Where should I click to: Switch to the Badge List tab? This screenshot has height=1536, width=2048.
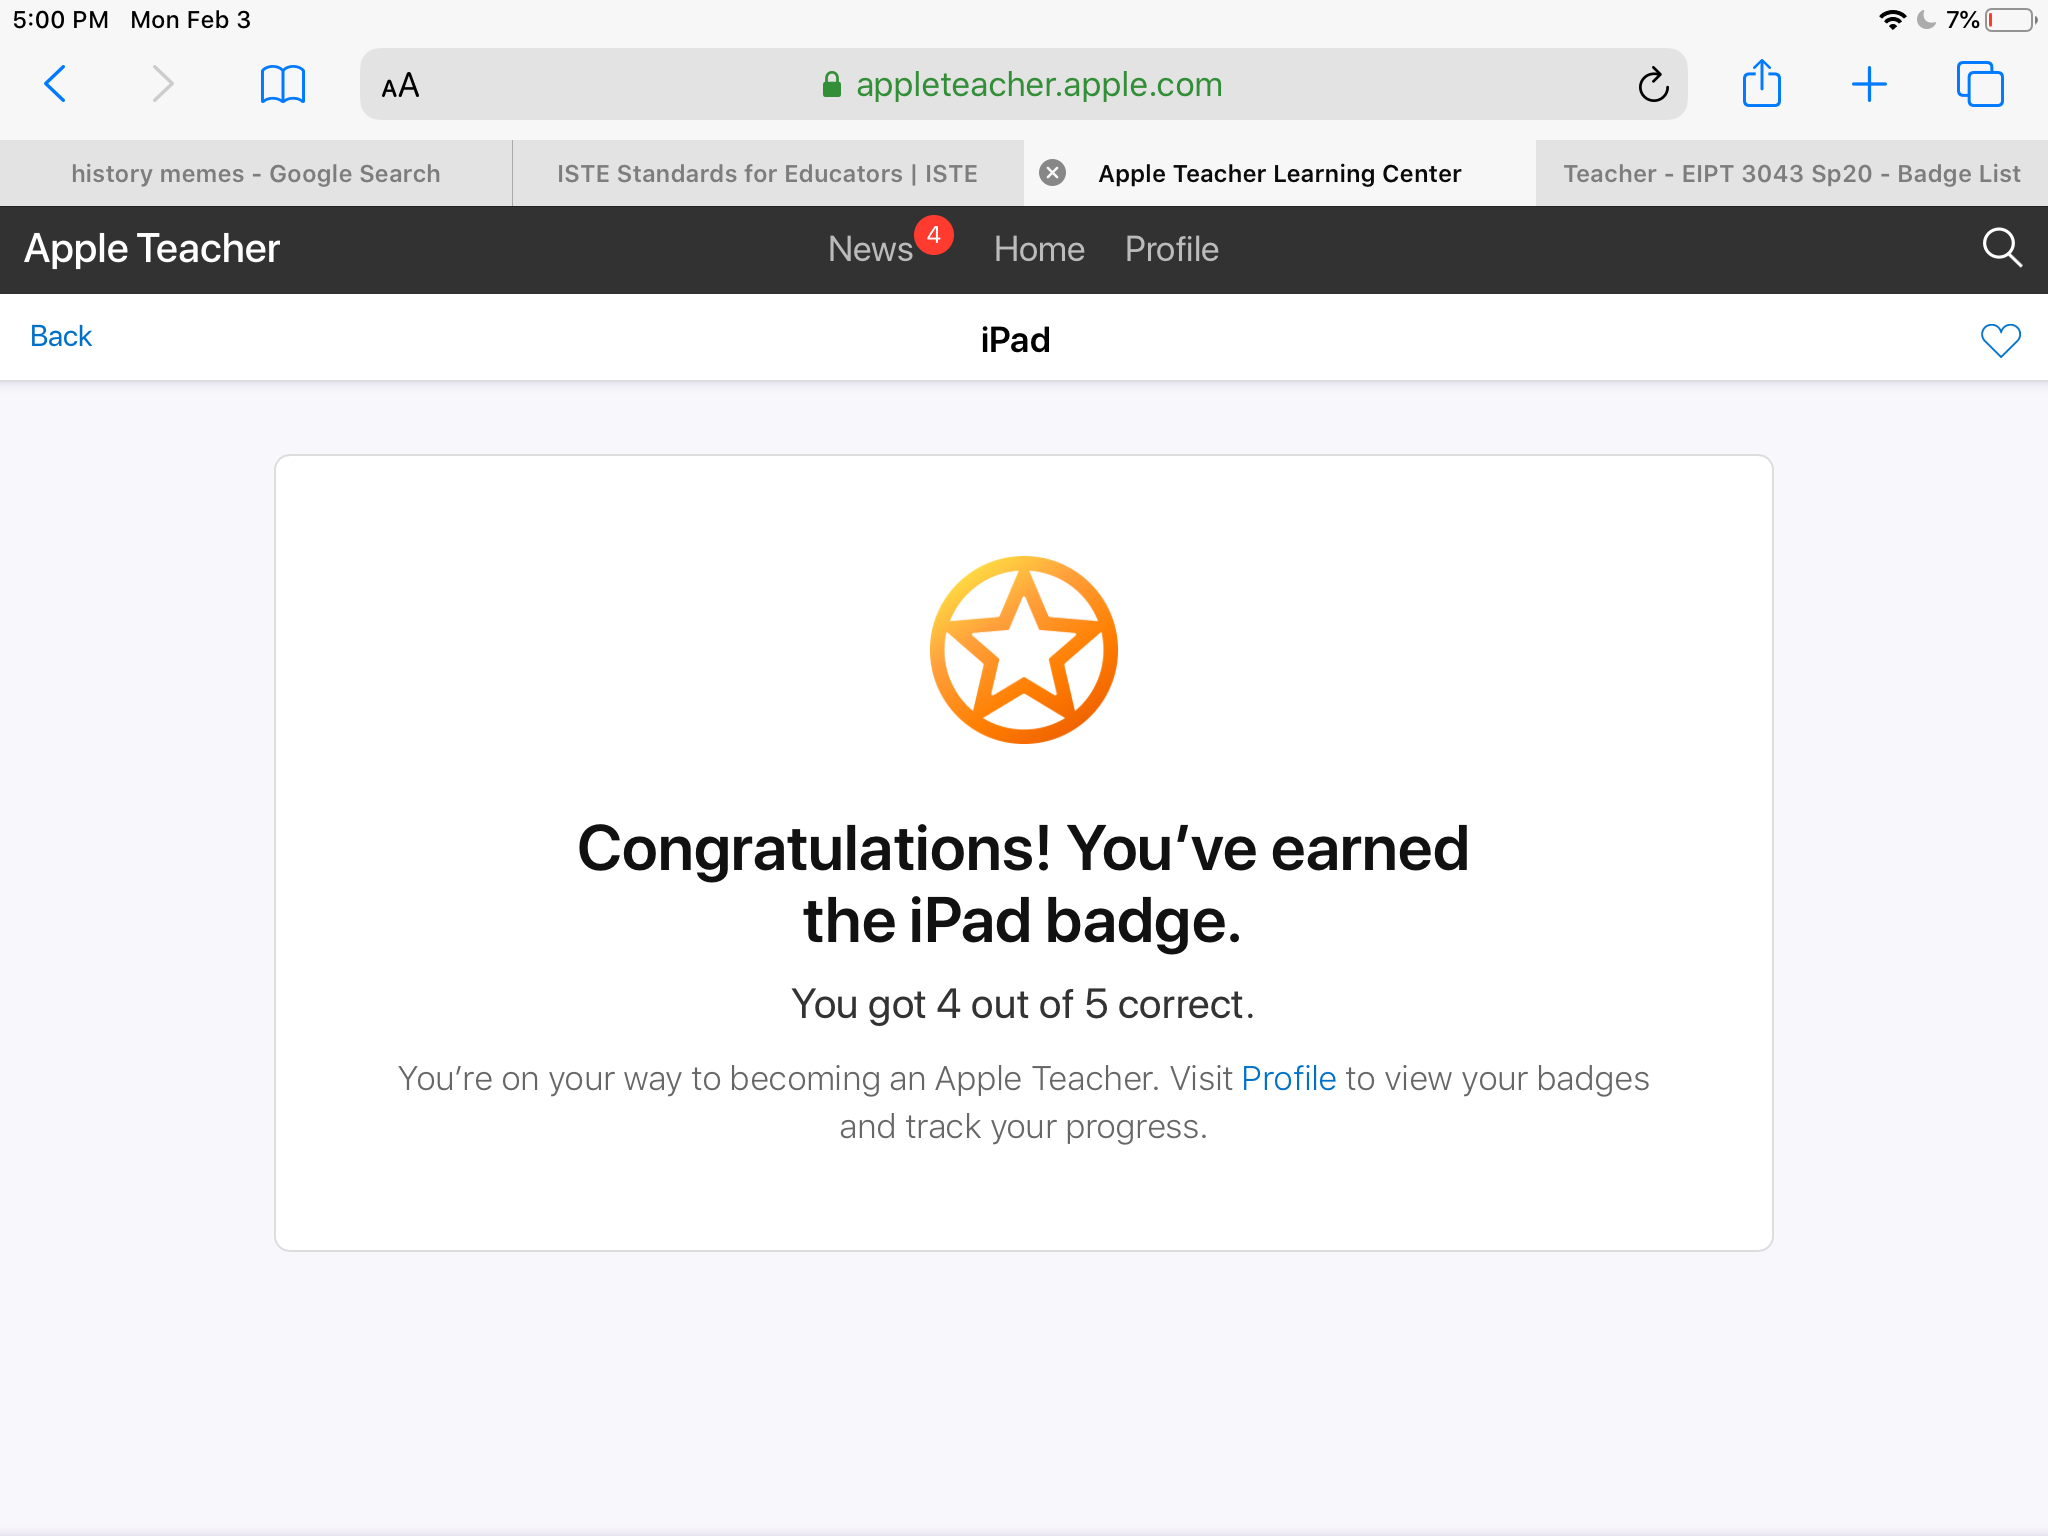(1791, 174)
